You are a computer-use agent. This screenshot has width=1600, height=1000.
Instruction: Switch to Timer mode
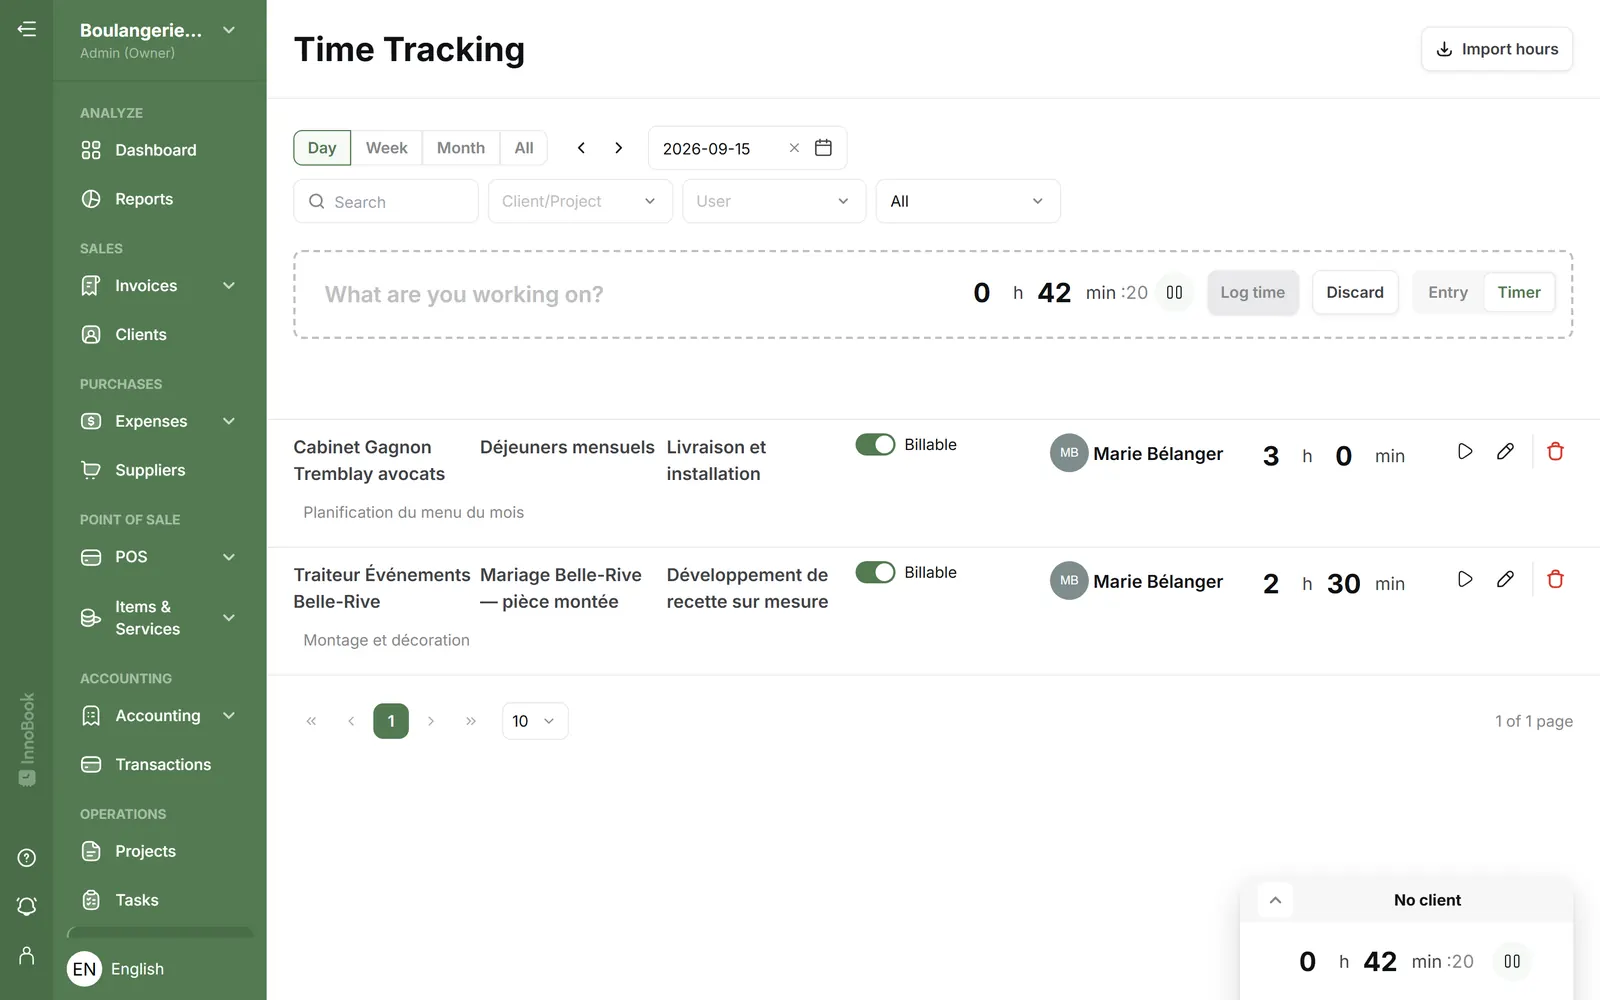tap(1519, 293)
